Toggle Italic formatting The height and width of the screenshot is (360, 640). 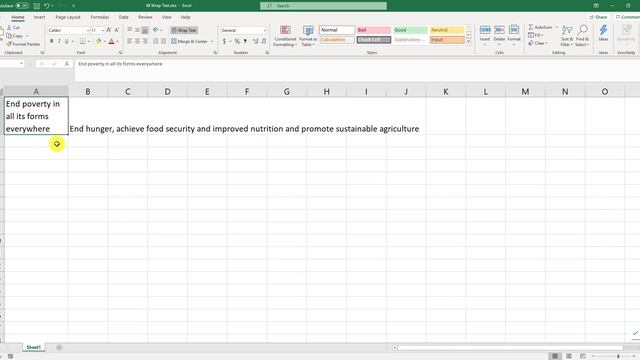point(59,41)
